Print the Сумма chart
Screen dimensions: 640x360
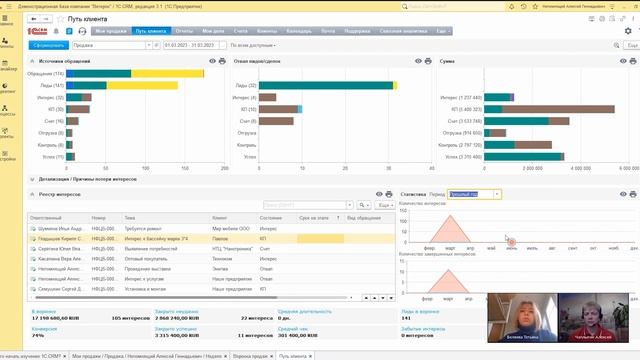[x=633, y=61]
